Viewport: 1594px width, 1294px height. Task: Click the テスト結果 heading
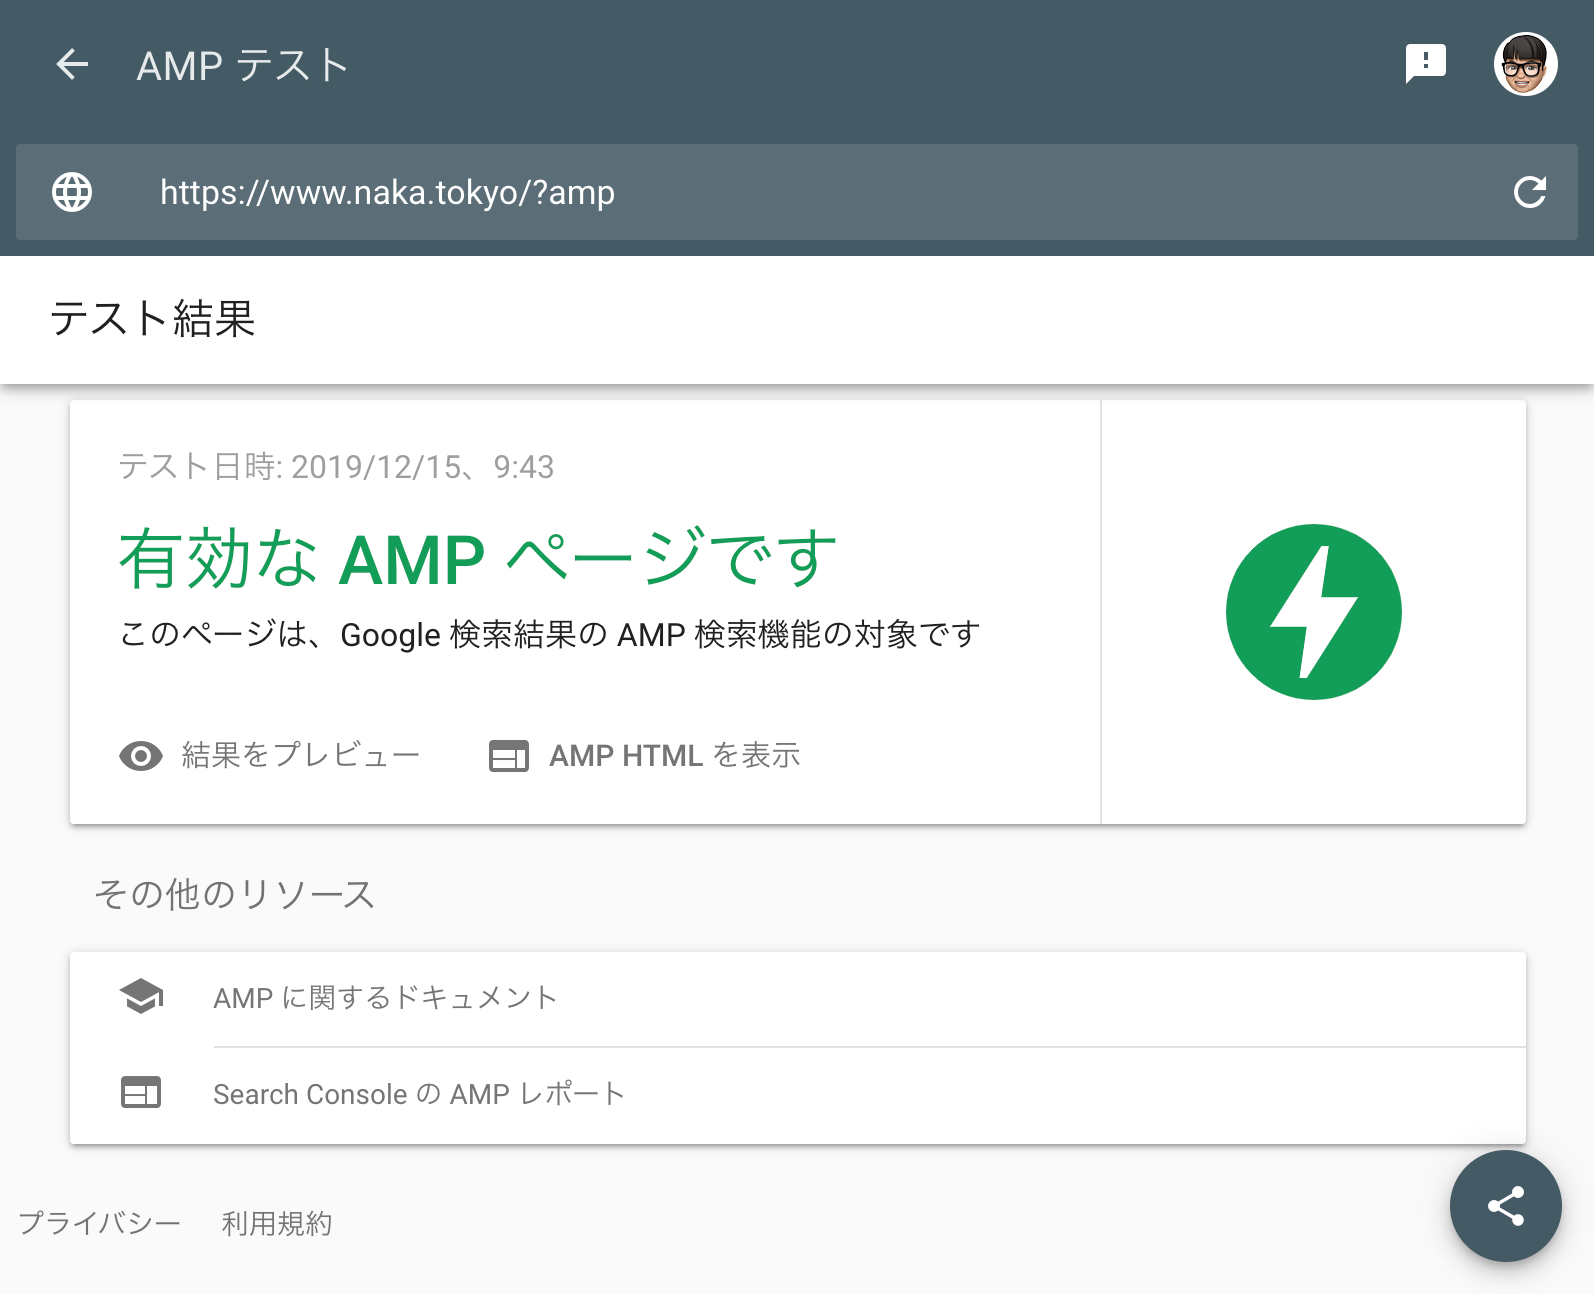click(x=153, y=319)
